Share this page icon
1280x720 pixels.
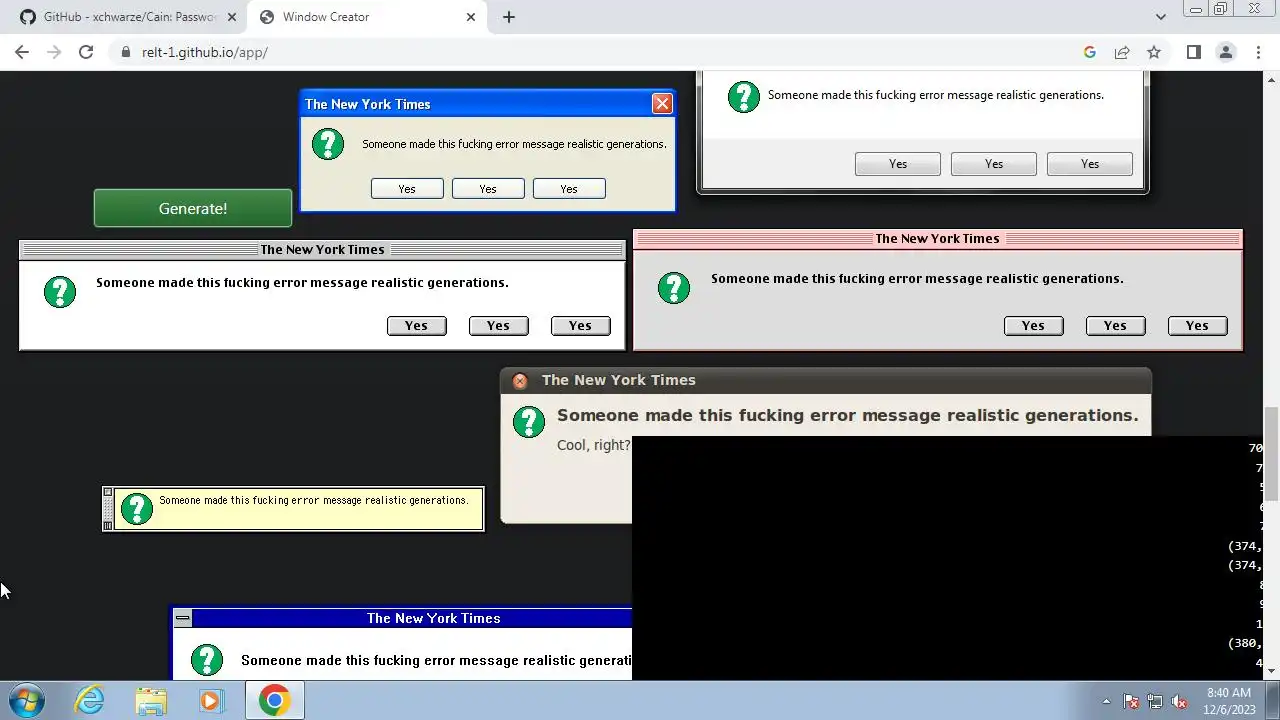(x=1122, y=52)
